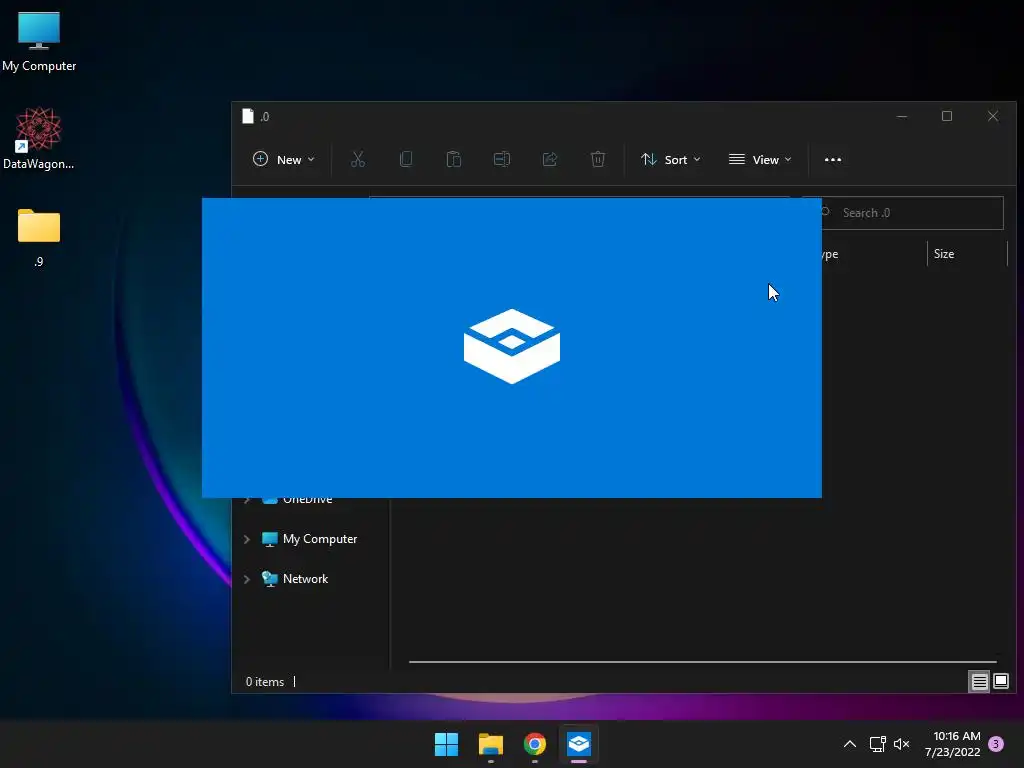Click the Paste clipboard icon
Image resolution: width=1024 pixels, height=768 pixels.
pyautogui.click(x=454, y=159)
